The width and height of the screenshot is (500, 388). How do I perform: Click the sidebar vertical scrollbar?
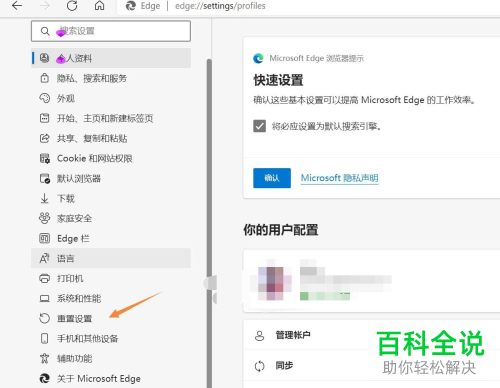coord(209,223)
